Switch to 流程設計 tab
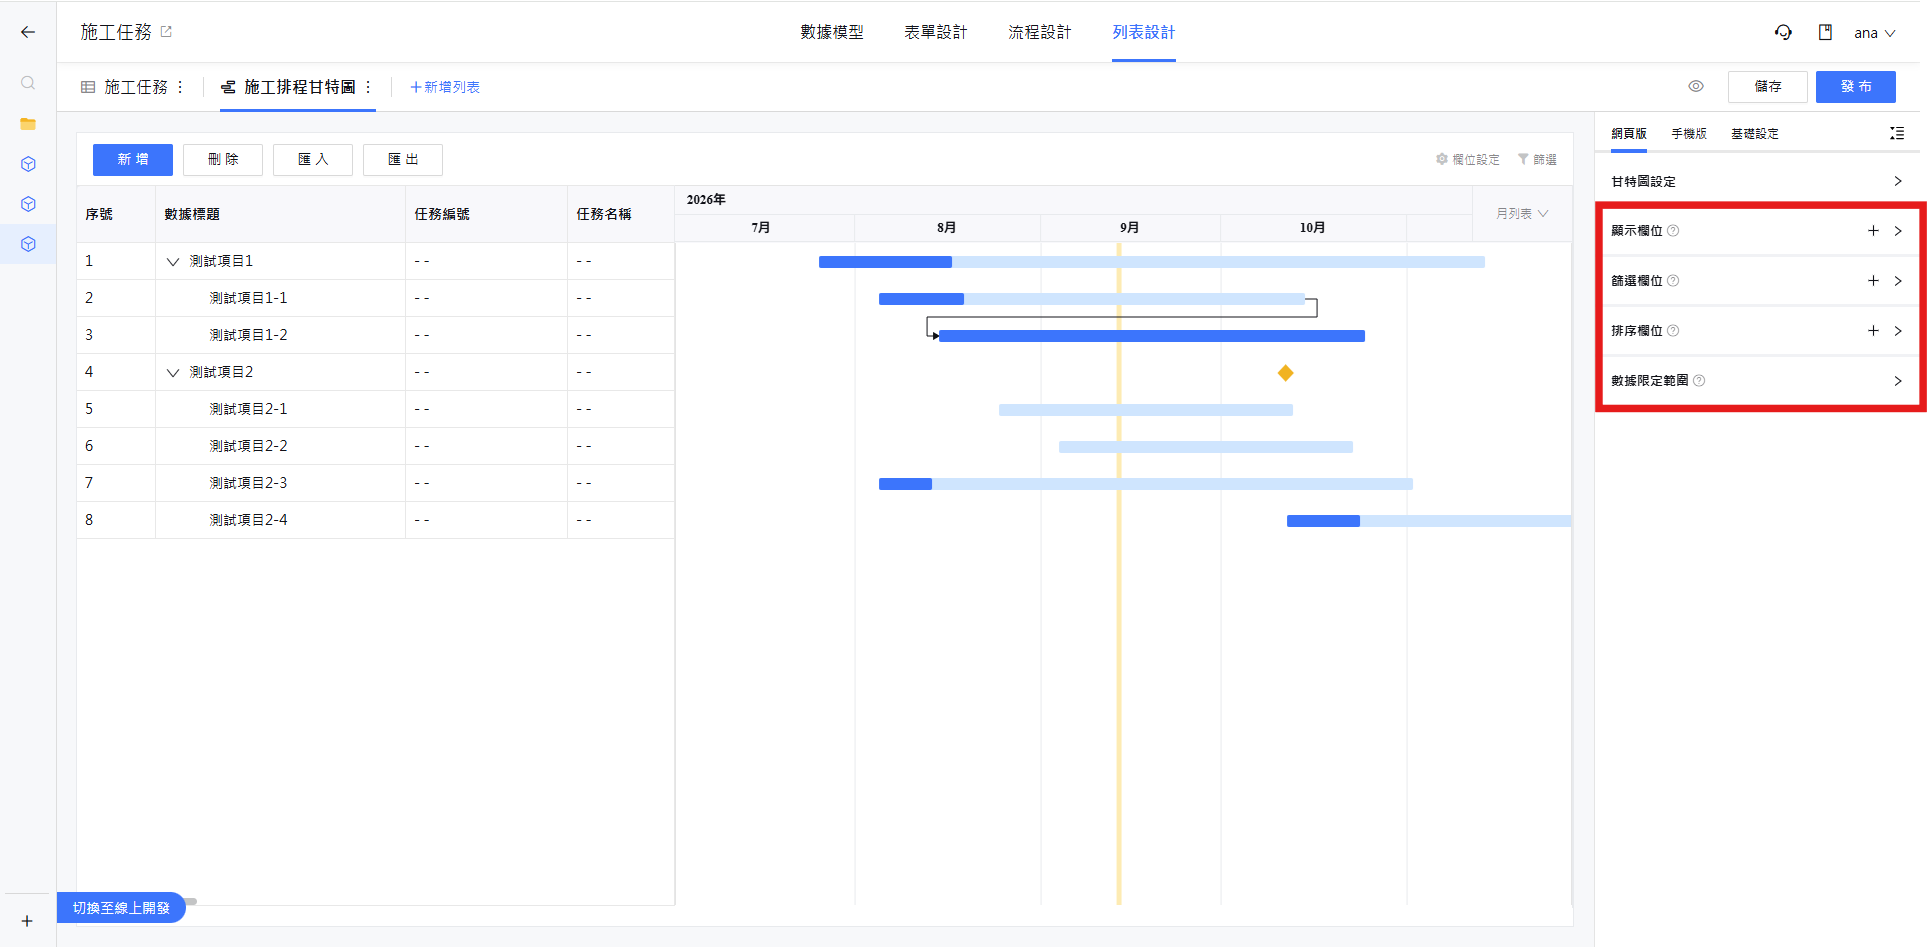1927x947 pixels. (1040, 32)
